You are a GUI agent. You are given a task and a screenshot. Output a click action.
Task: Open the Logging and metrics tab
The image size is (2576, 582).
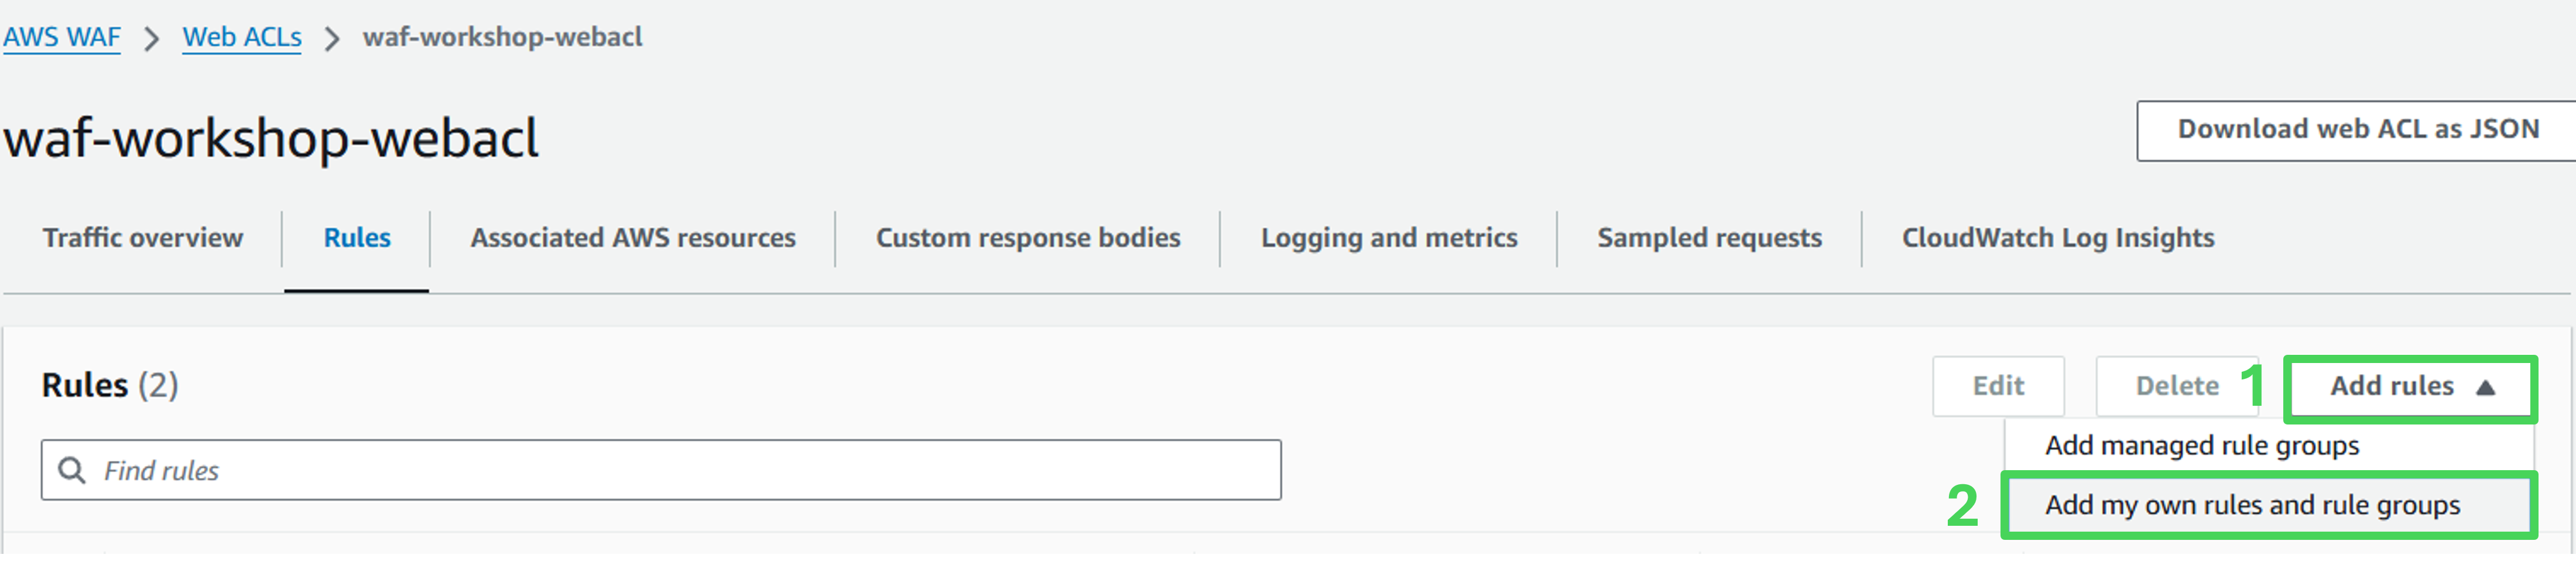click(1389, 238)
